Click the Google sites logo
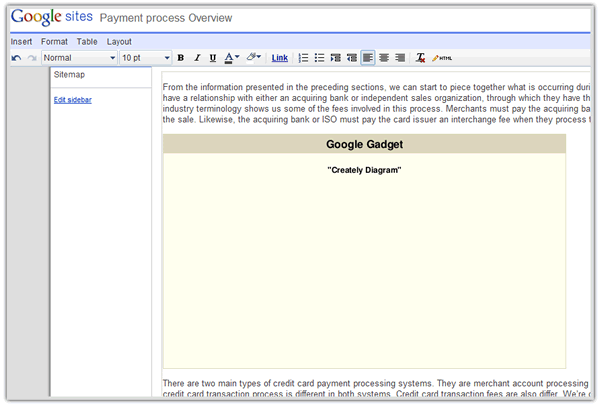This screenshot has height=406, width=600. (52, 17)
